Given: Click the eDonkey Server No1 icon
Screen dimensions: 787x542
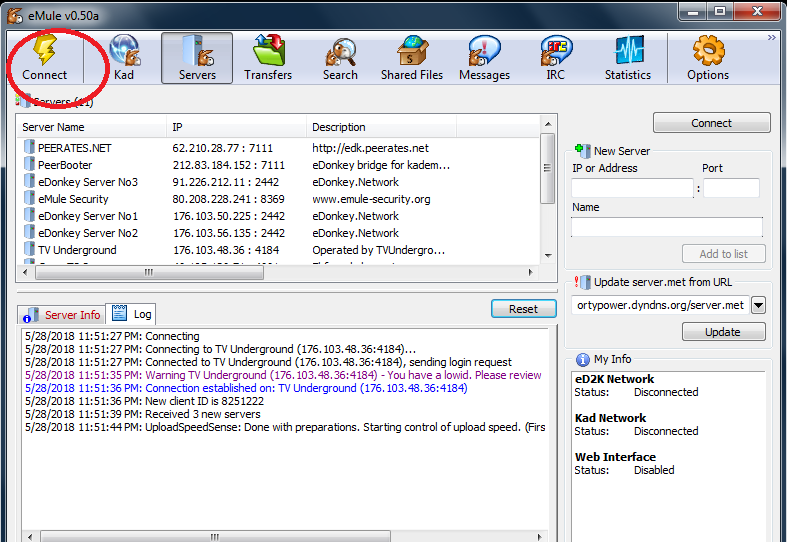Looking at the screenshot, I should 29,215.
